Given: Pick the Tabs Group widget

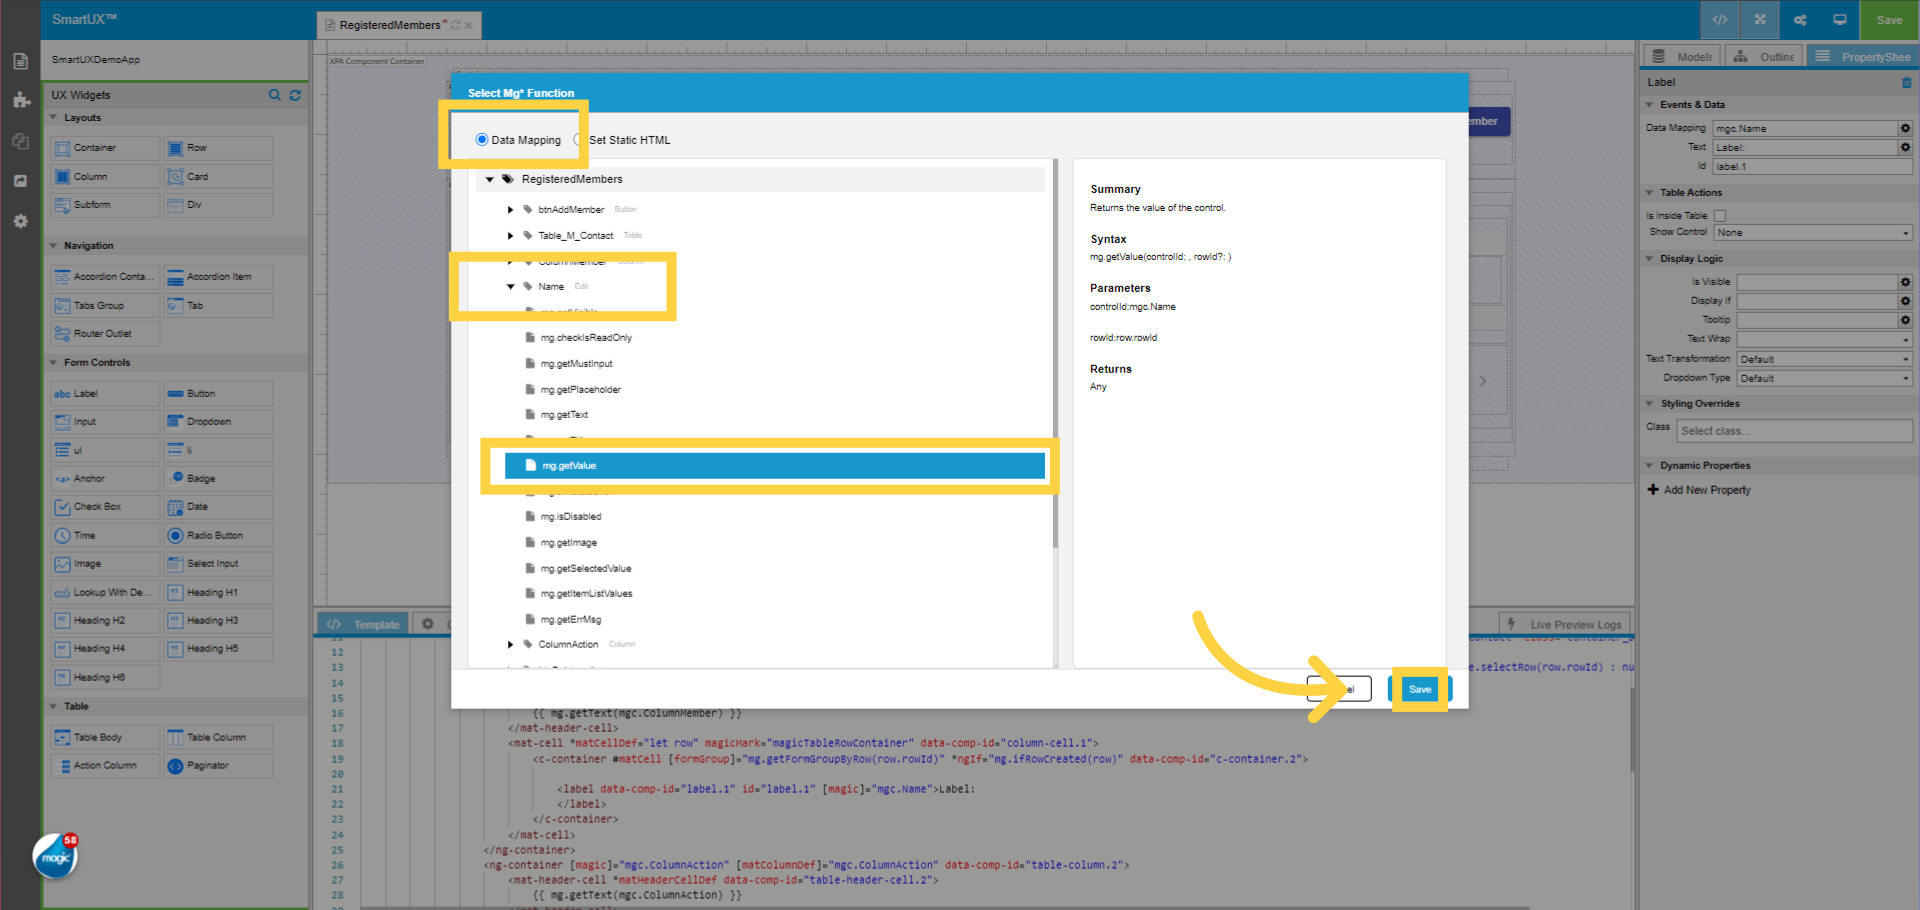Looking at the screenshot, I should click(x=105, y=306).
